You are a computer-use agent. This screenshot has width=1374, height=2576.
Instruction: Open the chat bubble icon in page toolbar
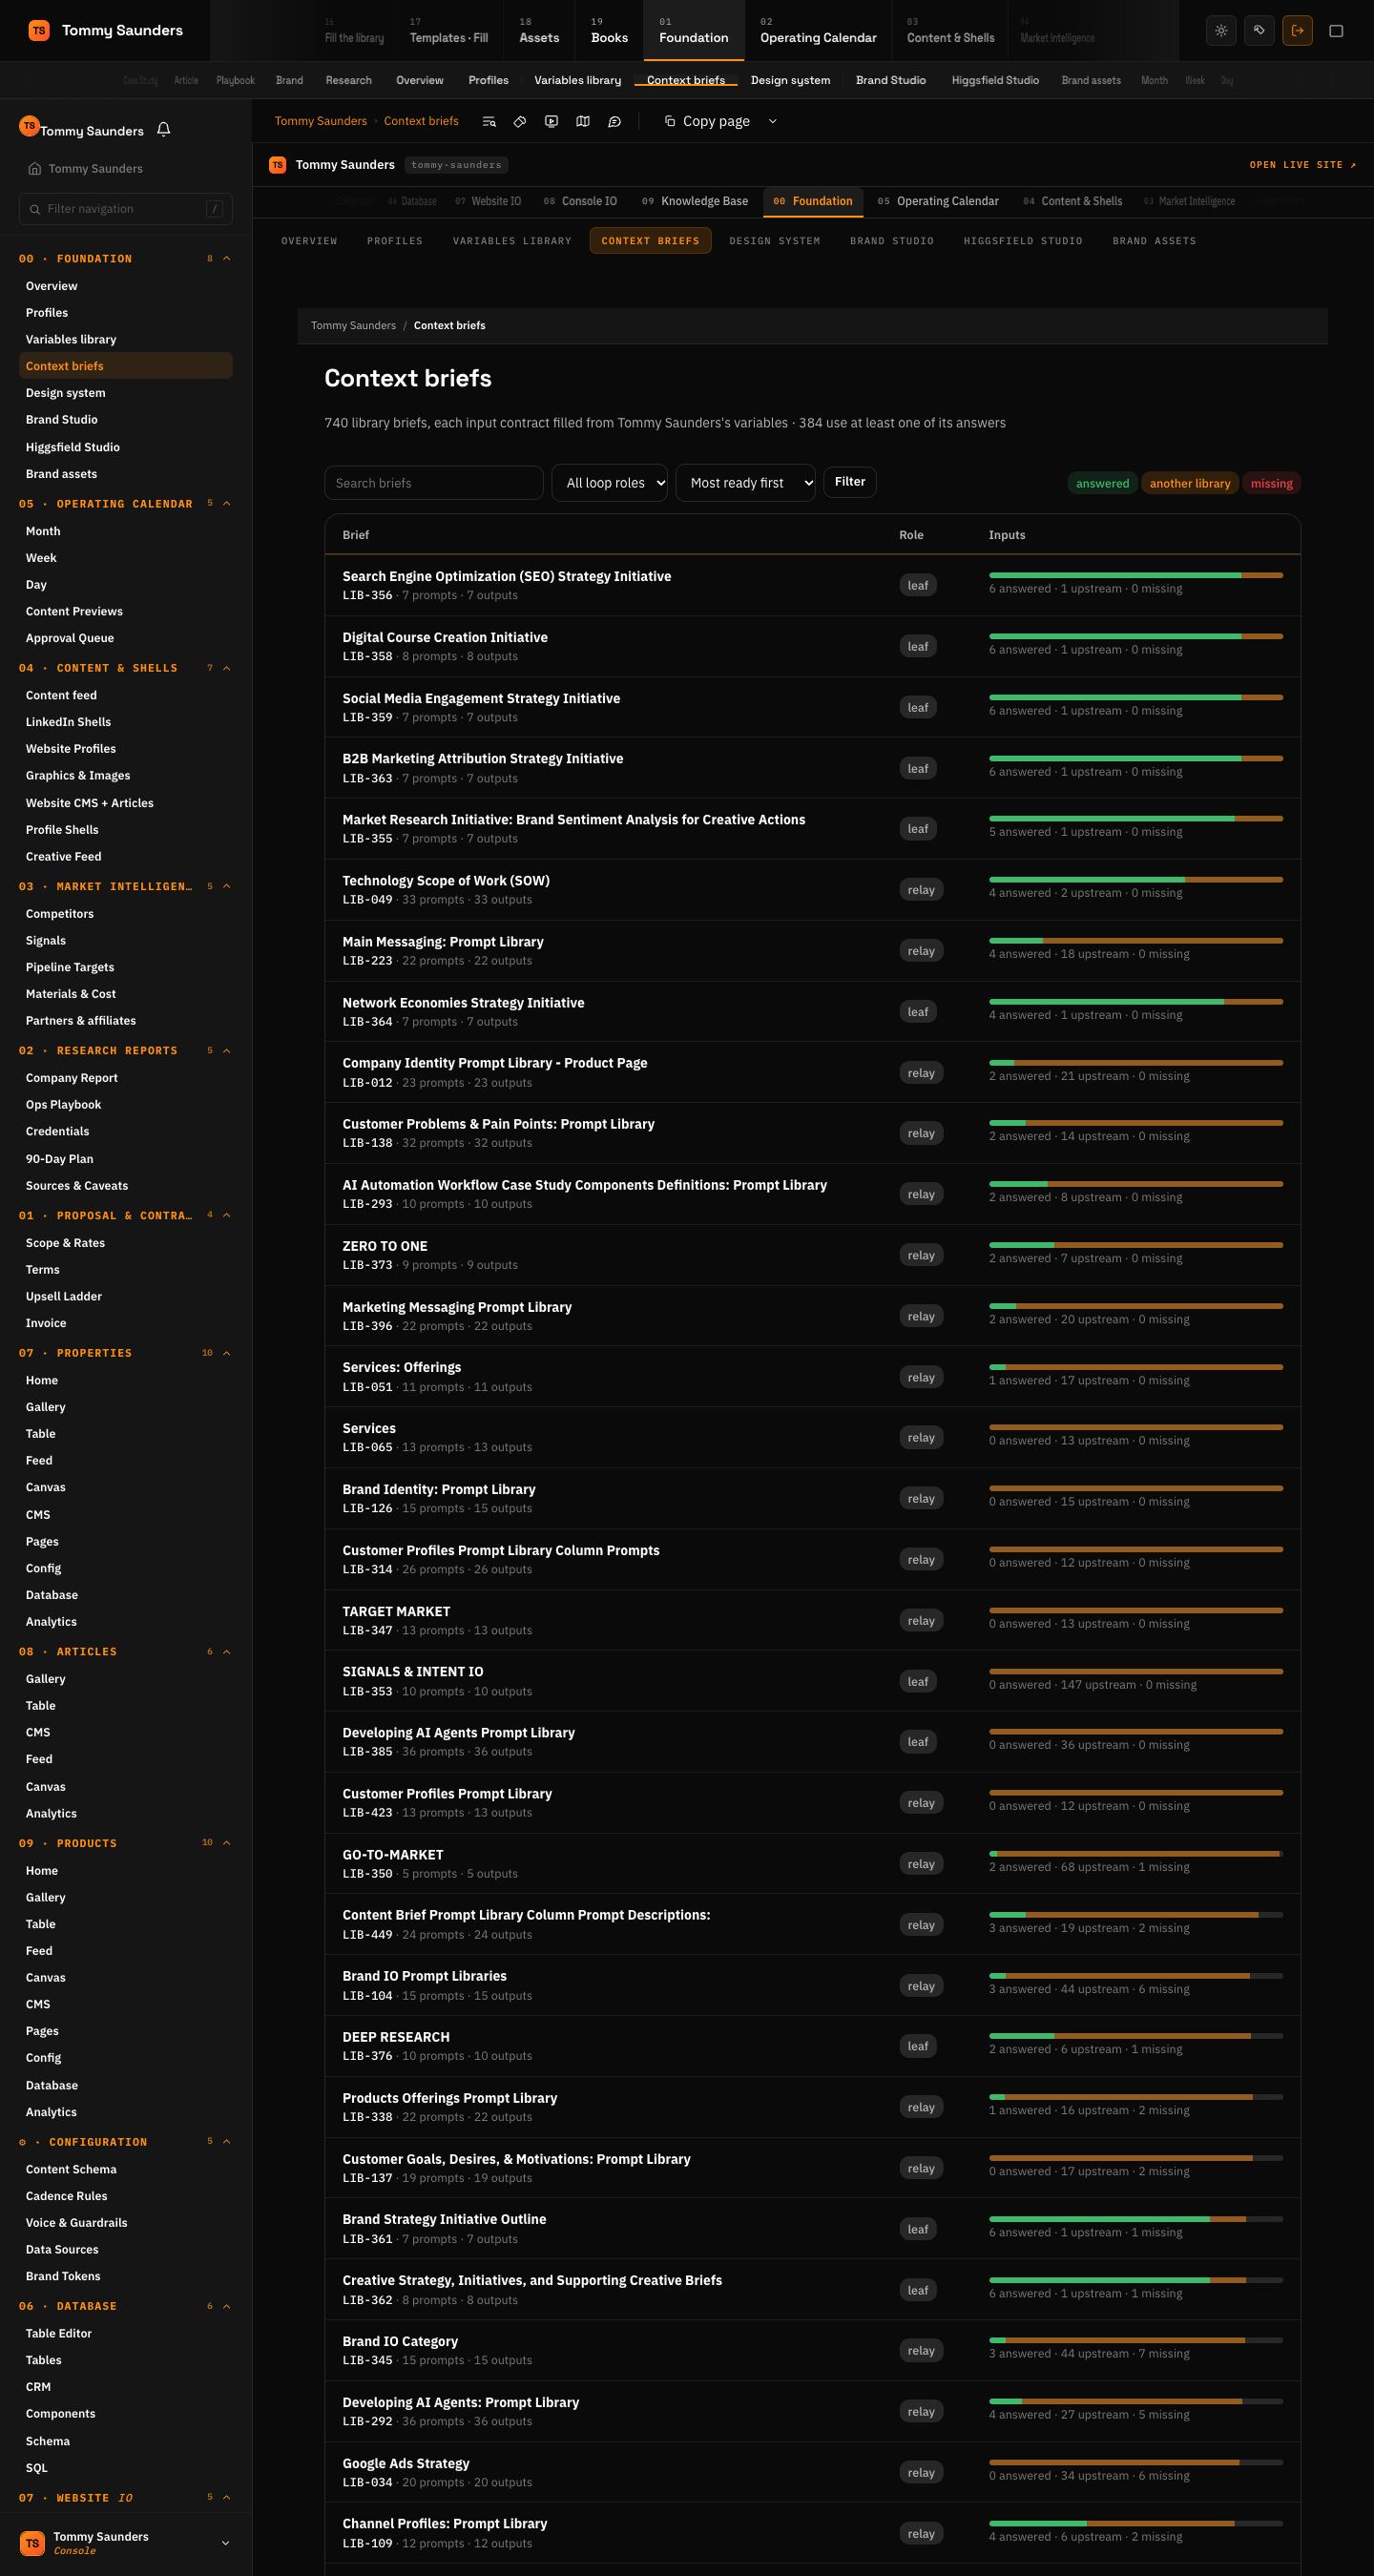click(x=615, y=121)
